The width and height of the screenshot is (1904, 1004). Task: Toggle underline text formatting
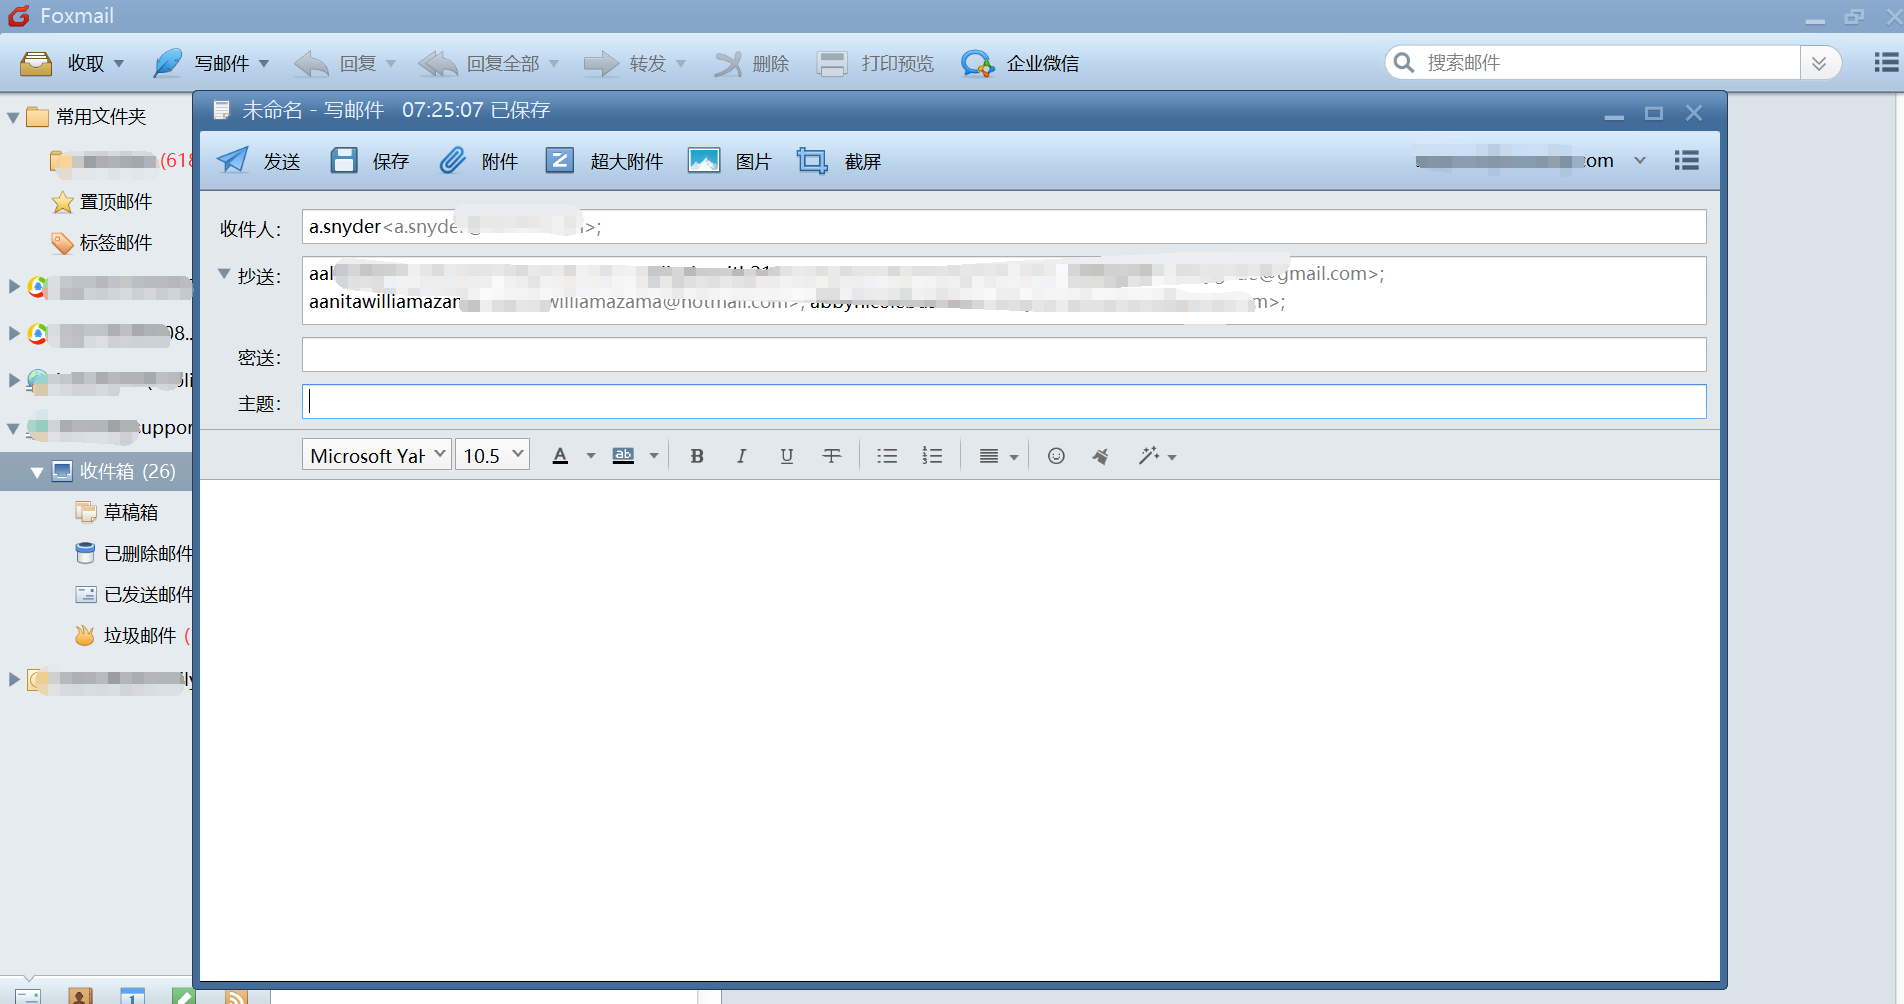click(x=787, y=456)
